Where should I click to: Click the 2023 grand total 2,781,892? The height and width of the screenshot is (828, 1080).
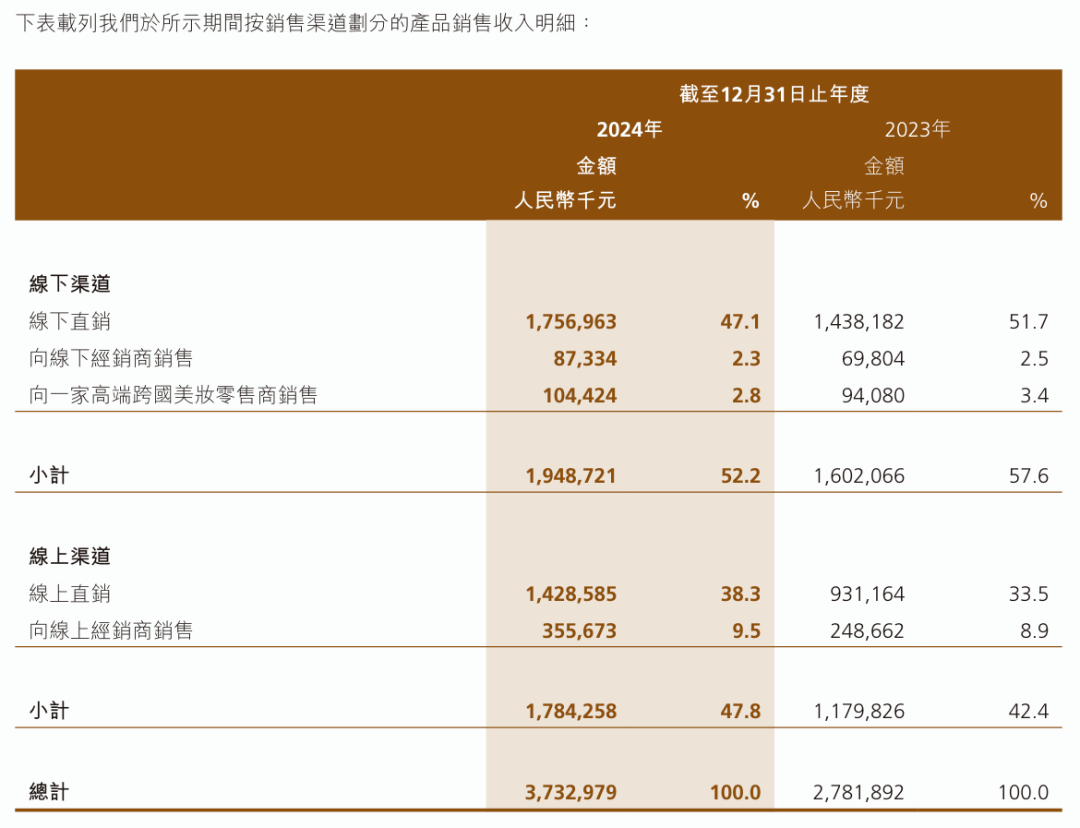click(859, 792)
